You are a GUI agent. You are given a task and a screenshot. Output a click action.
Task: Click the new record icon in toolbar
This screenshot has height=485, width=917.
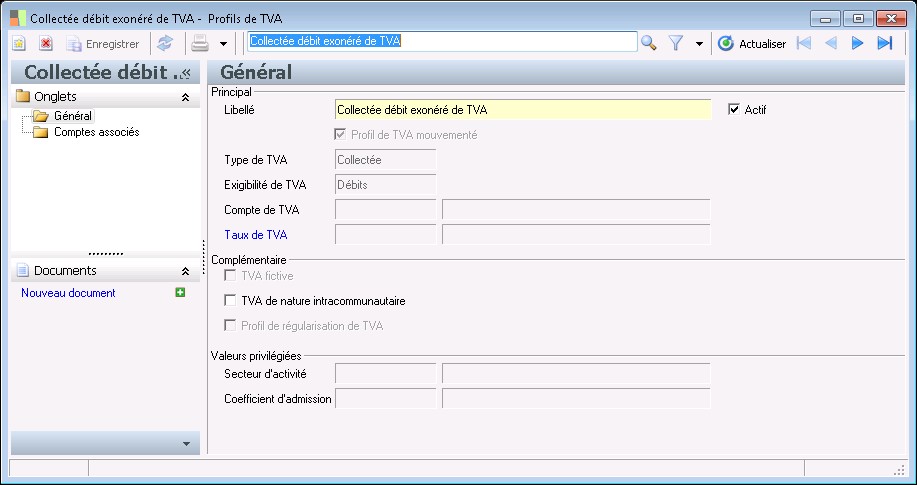coord(19,43)
